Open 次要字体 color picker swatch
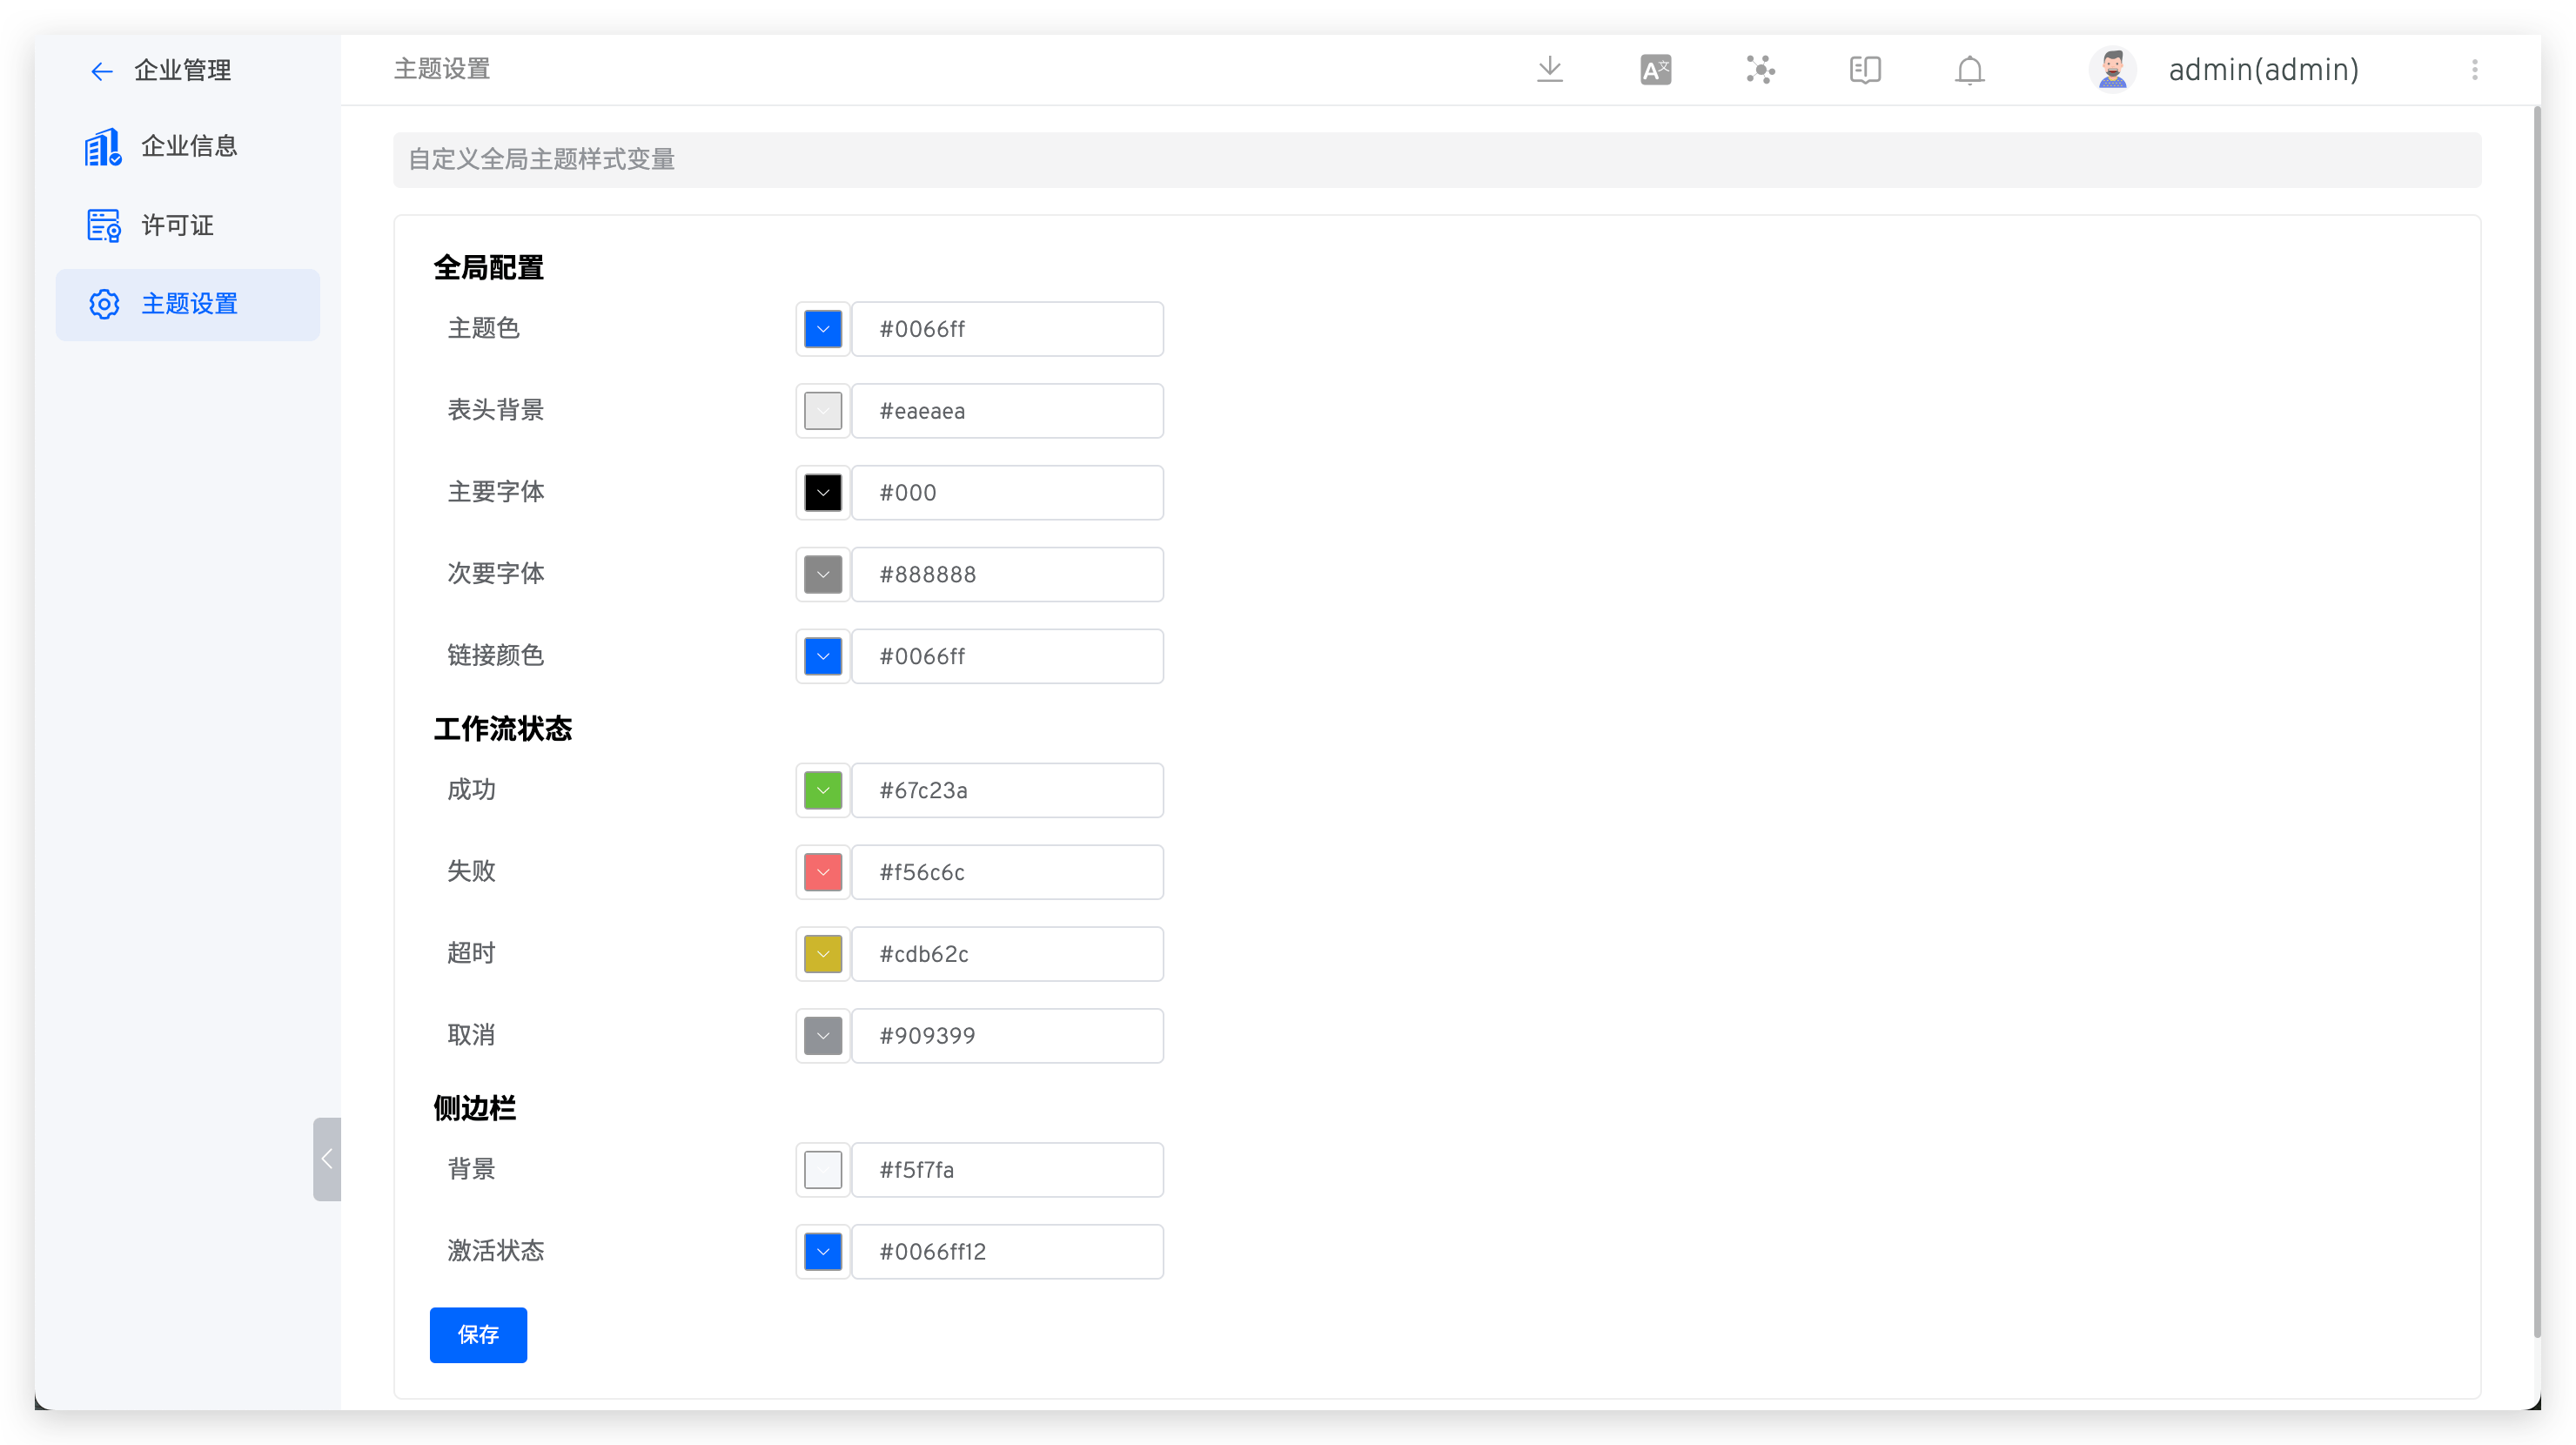Image resolution: width=2576 pixels, height=1445 pixels. [823, 575]
